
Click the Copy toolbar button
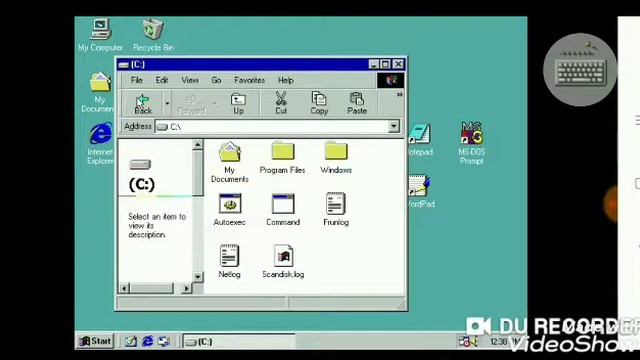pos(319,104)
